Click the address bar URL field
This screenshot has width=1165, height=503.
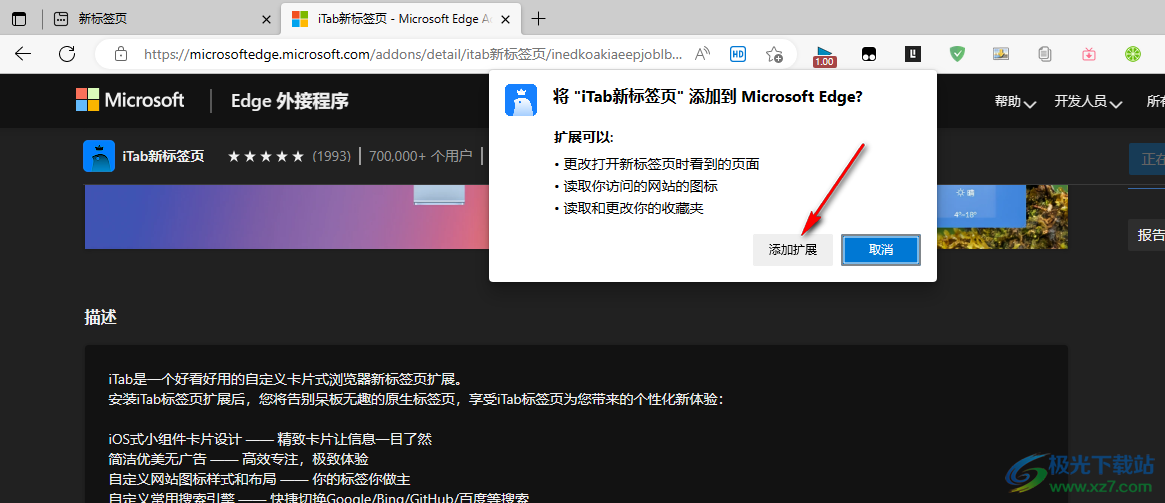coord(412,53)
